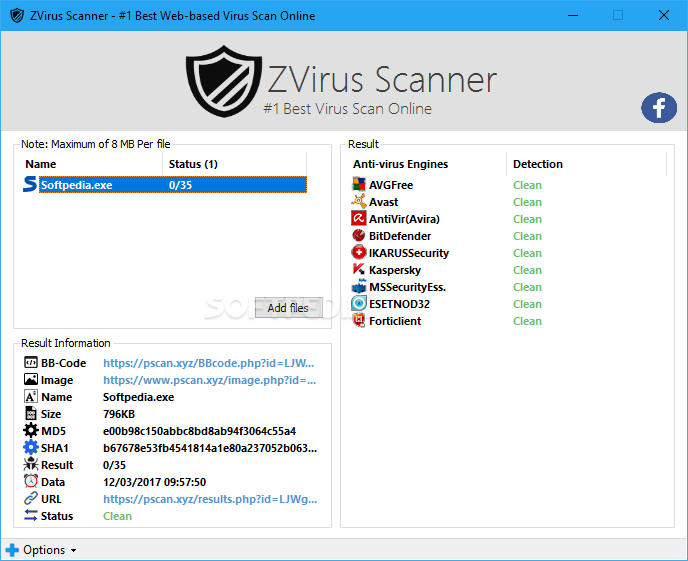Click Clean detection for Forticlient
This screenshot has height=561, width=688.
[x=527, y=321]
